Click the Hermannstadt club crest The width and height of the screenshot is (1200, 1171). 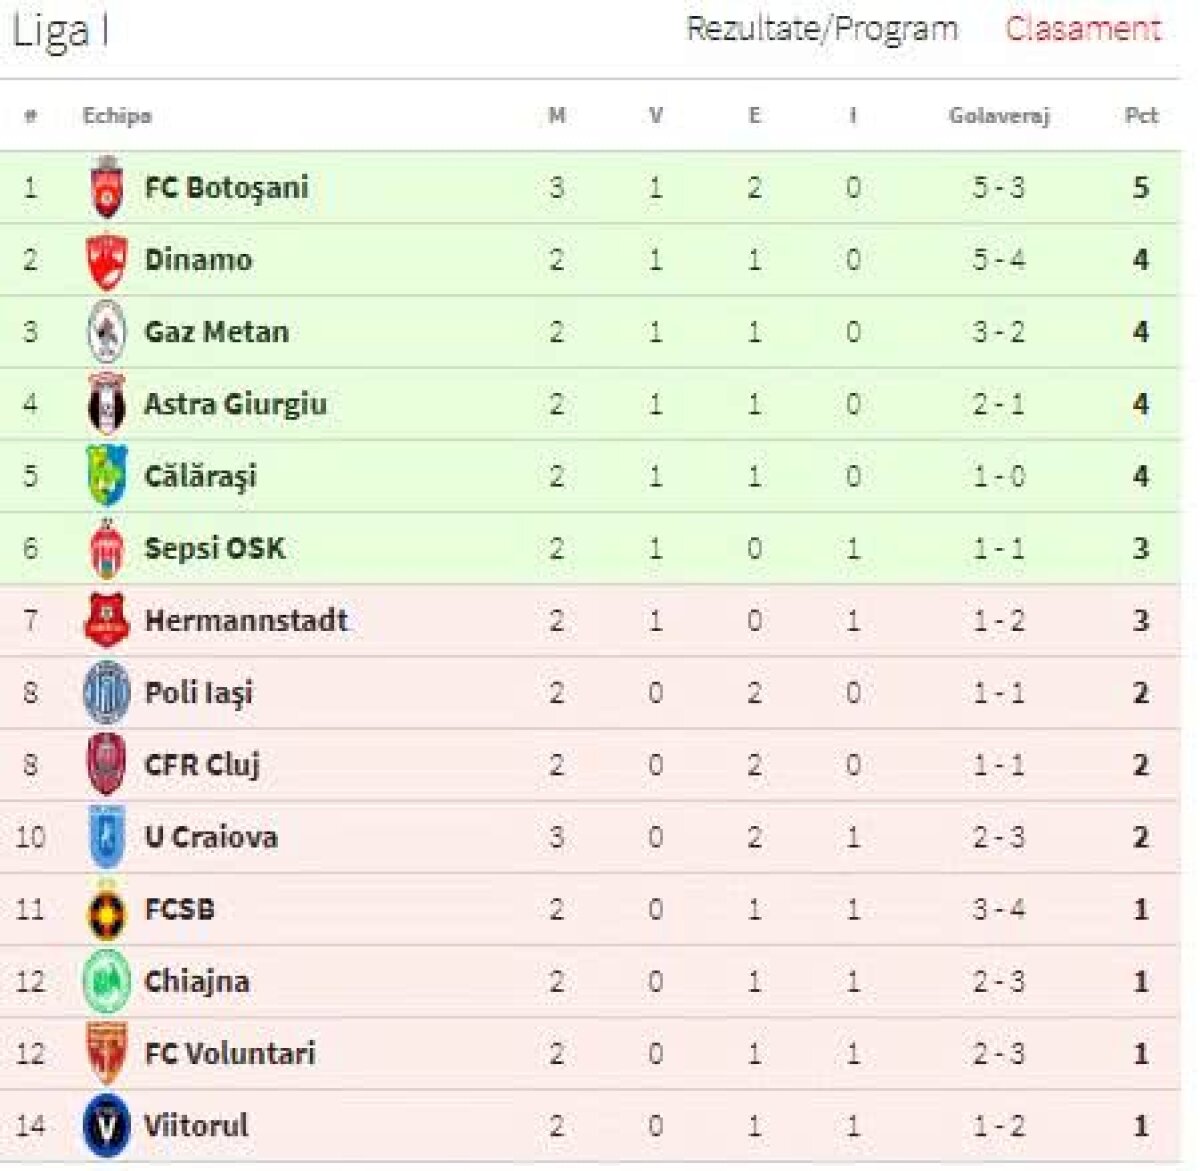coord(105,620)
